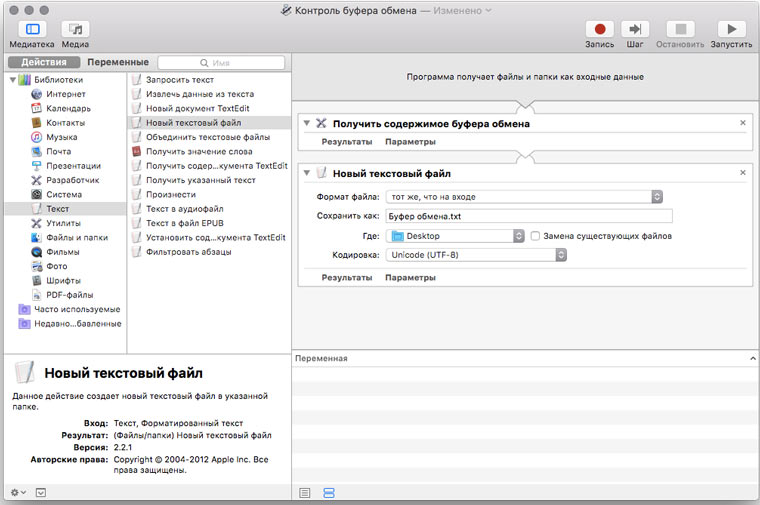Toggle the Медиатека library panel button
The image size is (760, 505).
32,30
